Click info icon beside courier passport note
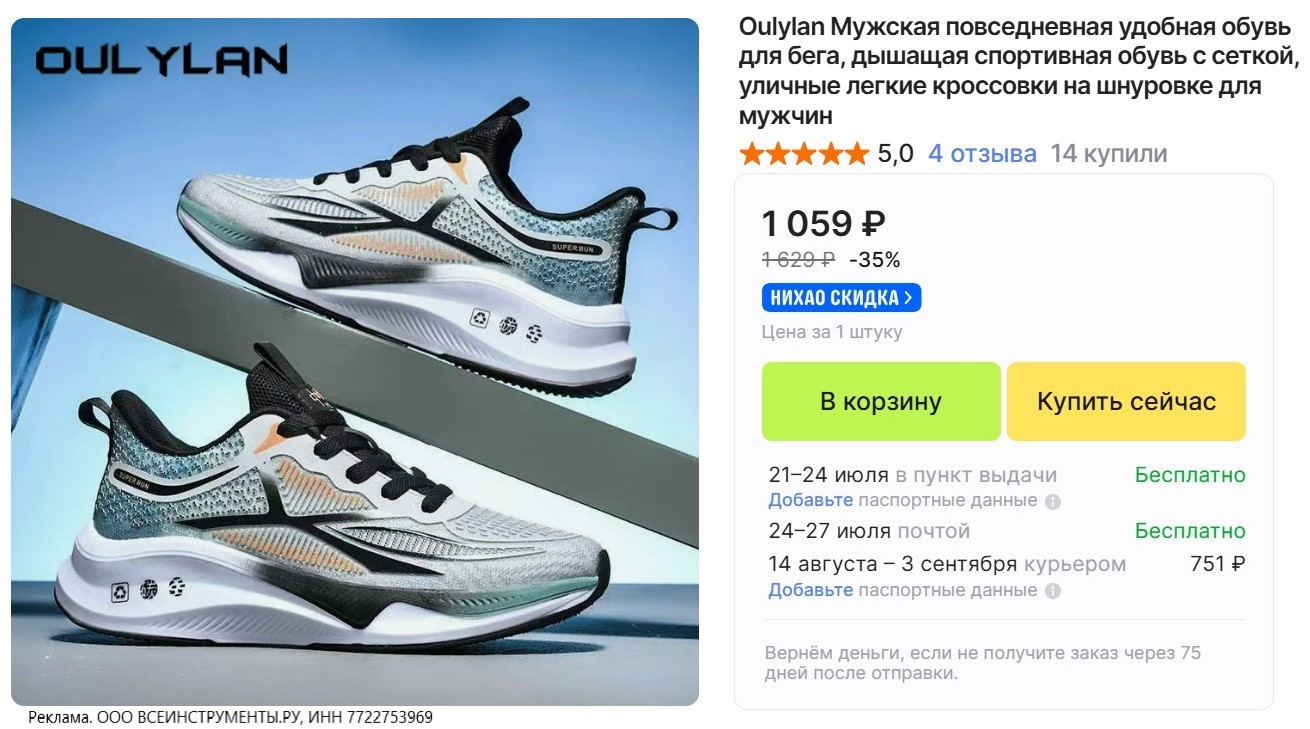Image resolution: width=1310 pixels, height=729 pixels. (x=1052, y=591)
